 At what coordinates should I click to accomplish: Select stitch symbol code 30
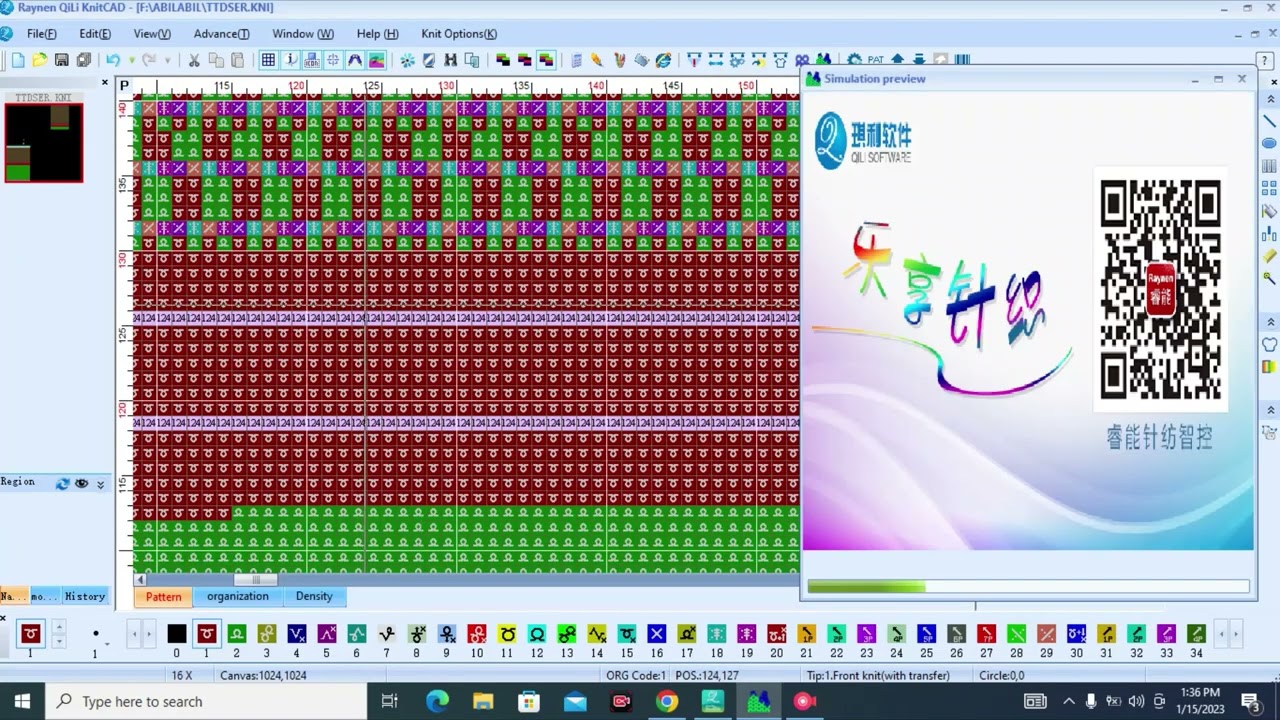click(x=1077, y=634)
